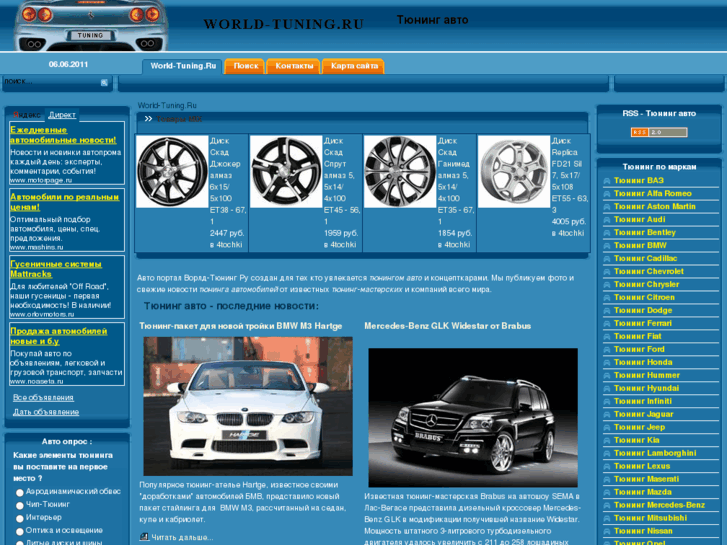
Task: Click bullet icon next to Тюнинг ВАЗ
Action: pos(606,181)
